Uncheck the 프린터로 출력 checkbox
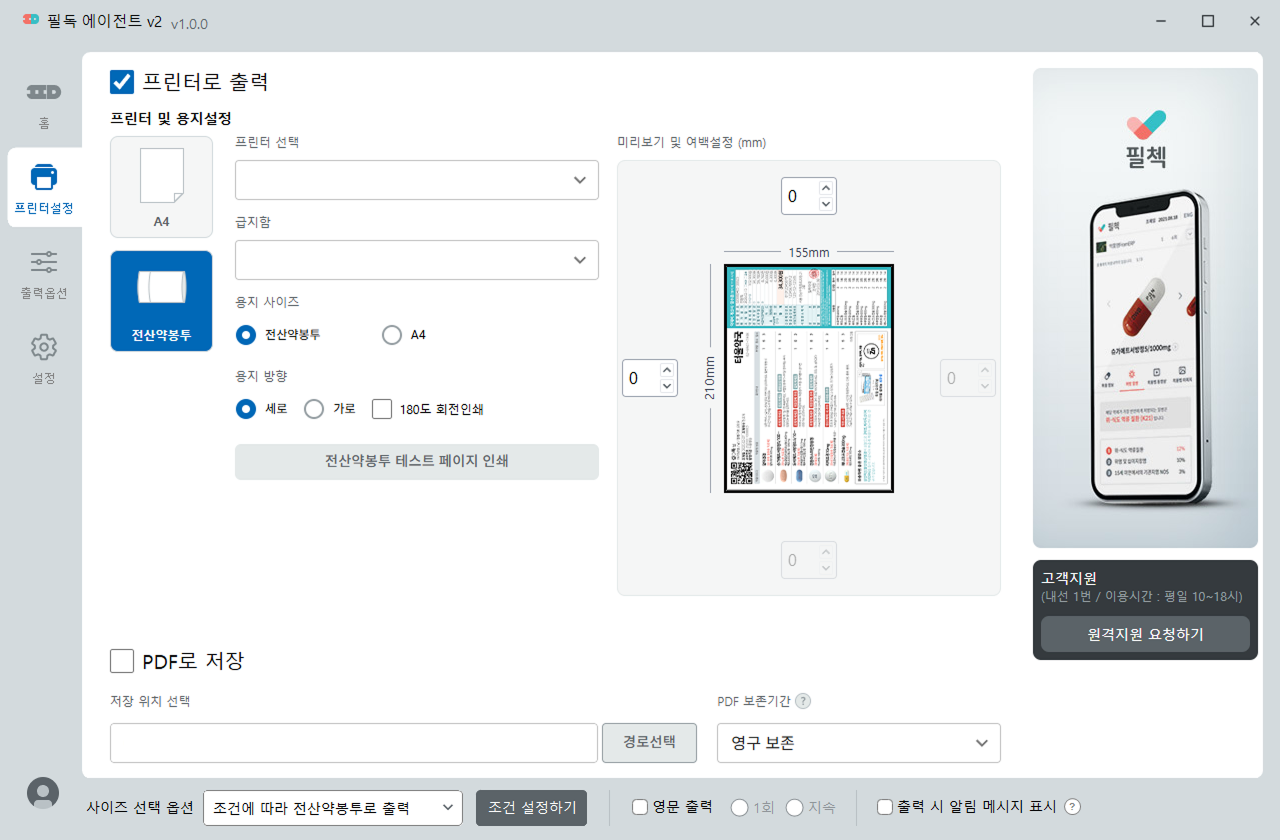Screen dimensions: 1280x840 122,82
